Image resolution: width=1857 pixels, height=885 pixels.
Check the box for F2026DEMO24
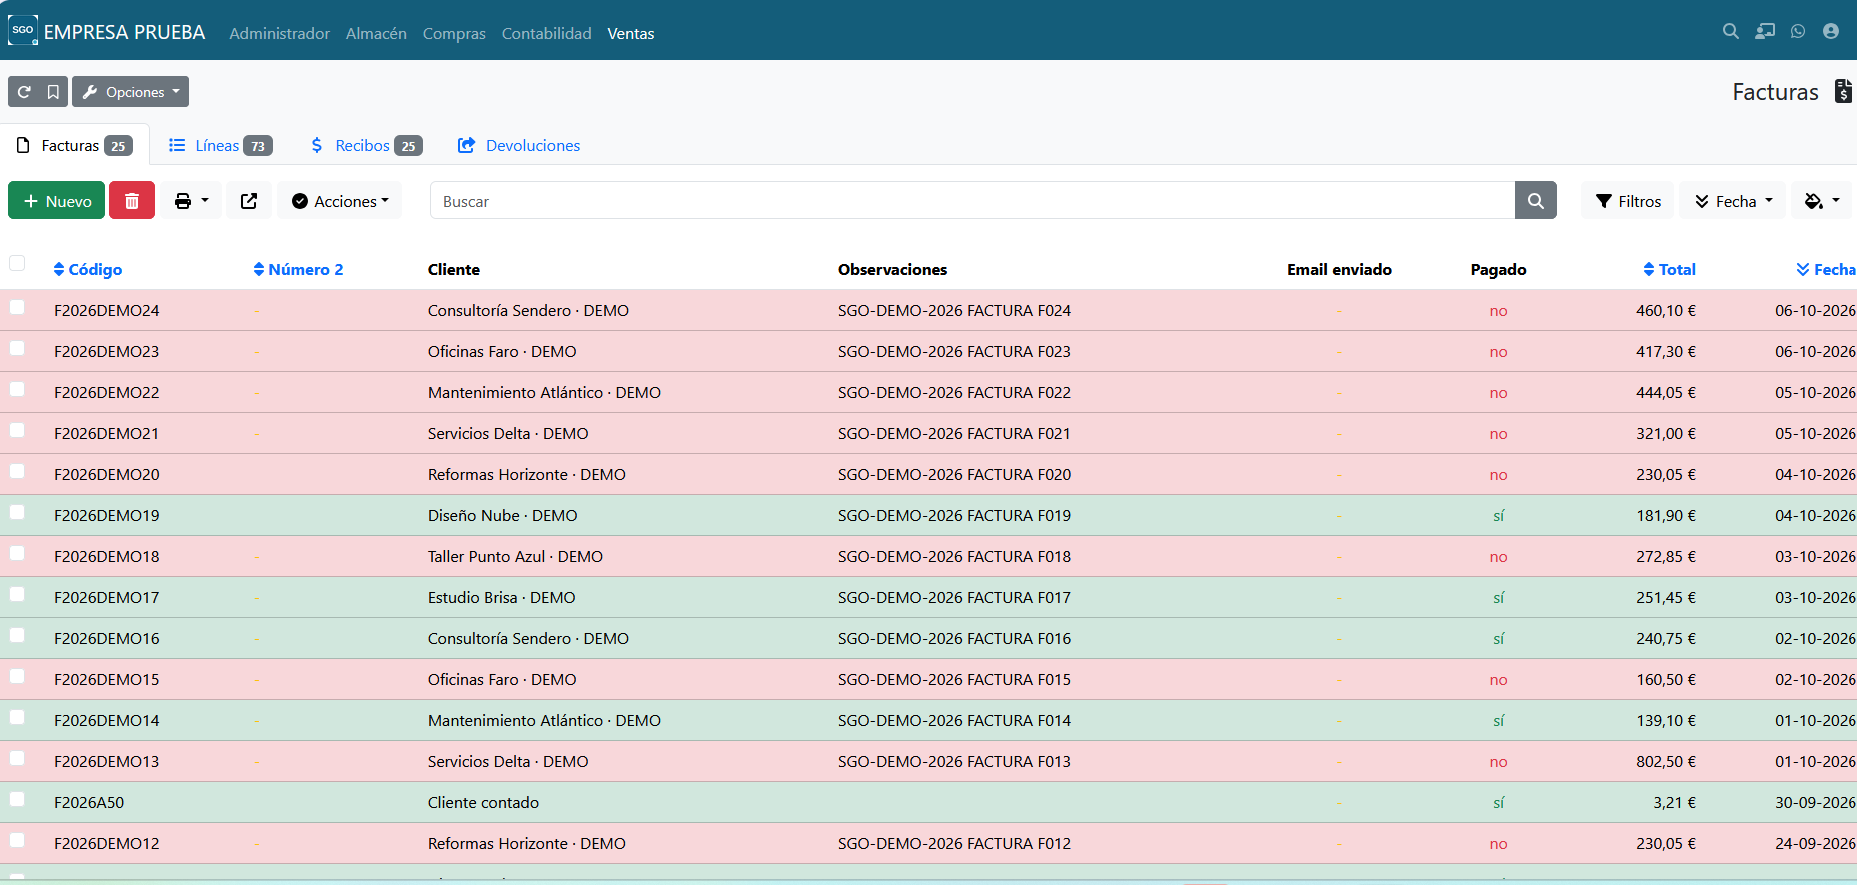(x=17, y=307)
